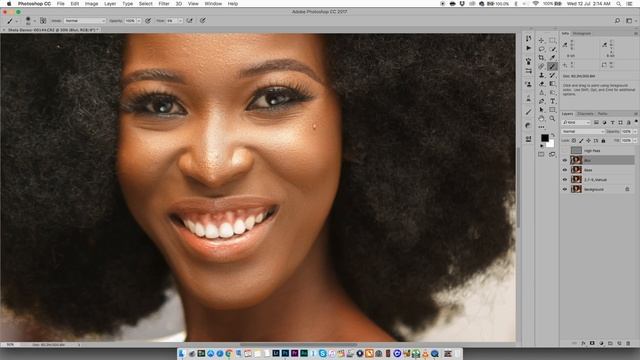Viewport: 640px width, 360px height.
Task: Open layer blend mode dropdown
Action: tap(583, 131)
